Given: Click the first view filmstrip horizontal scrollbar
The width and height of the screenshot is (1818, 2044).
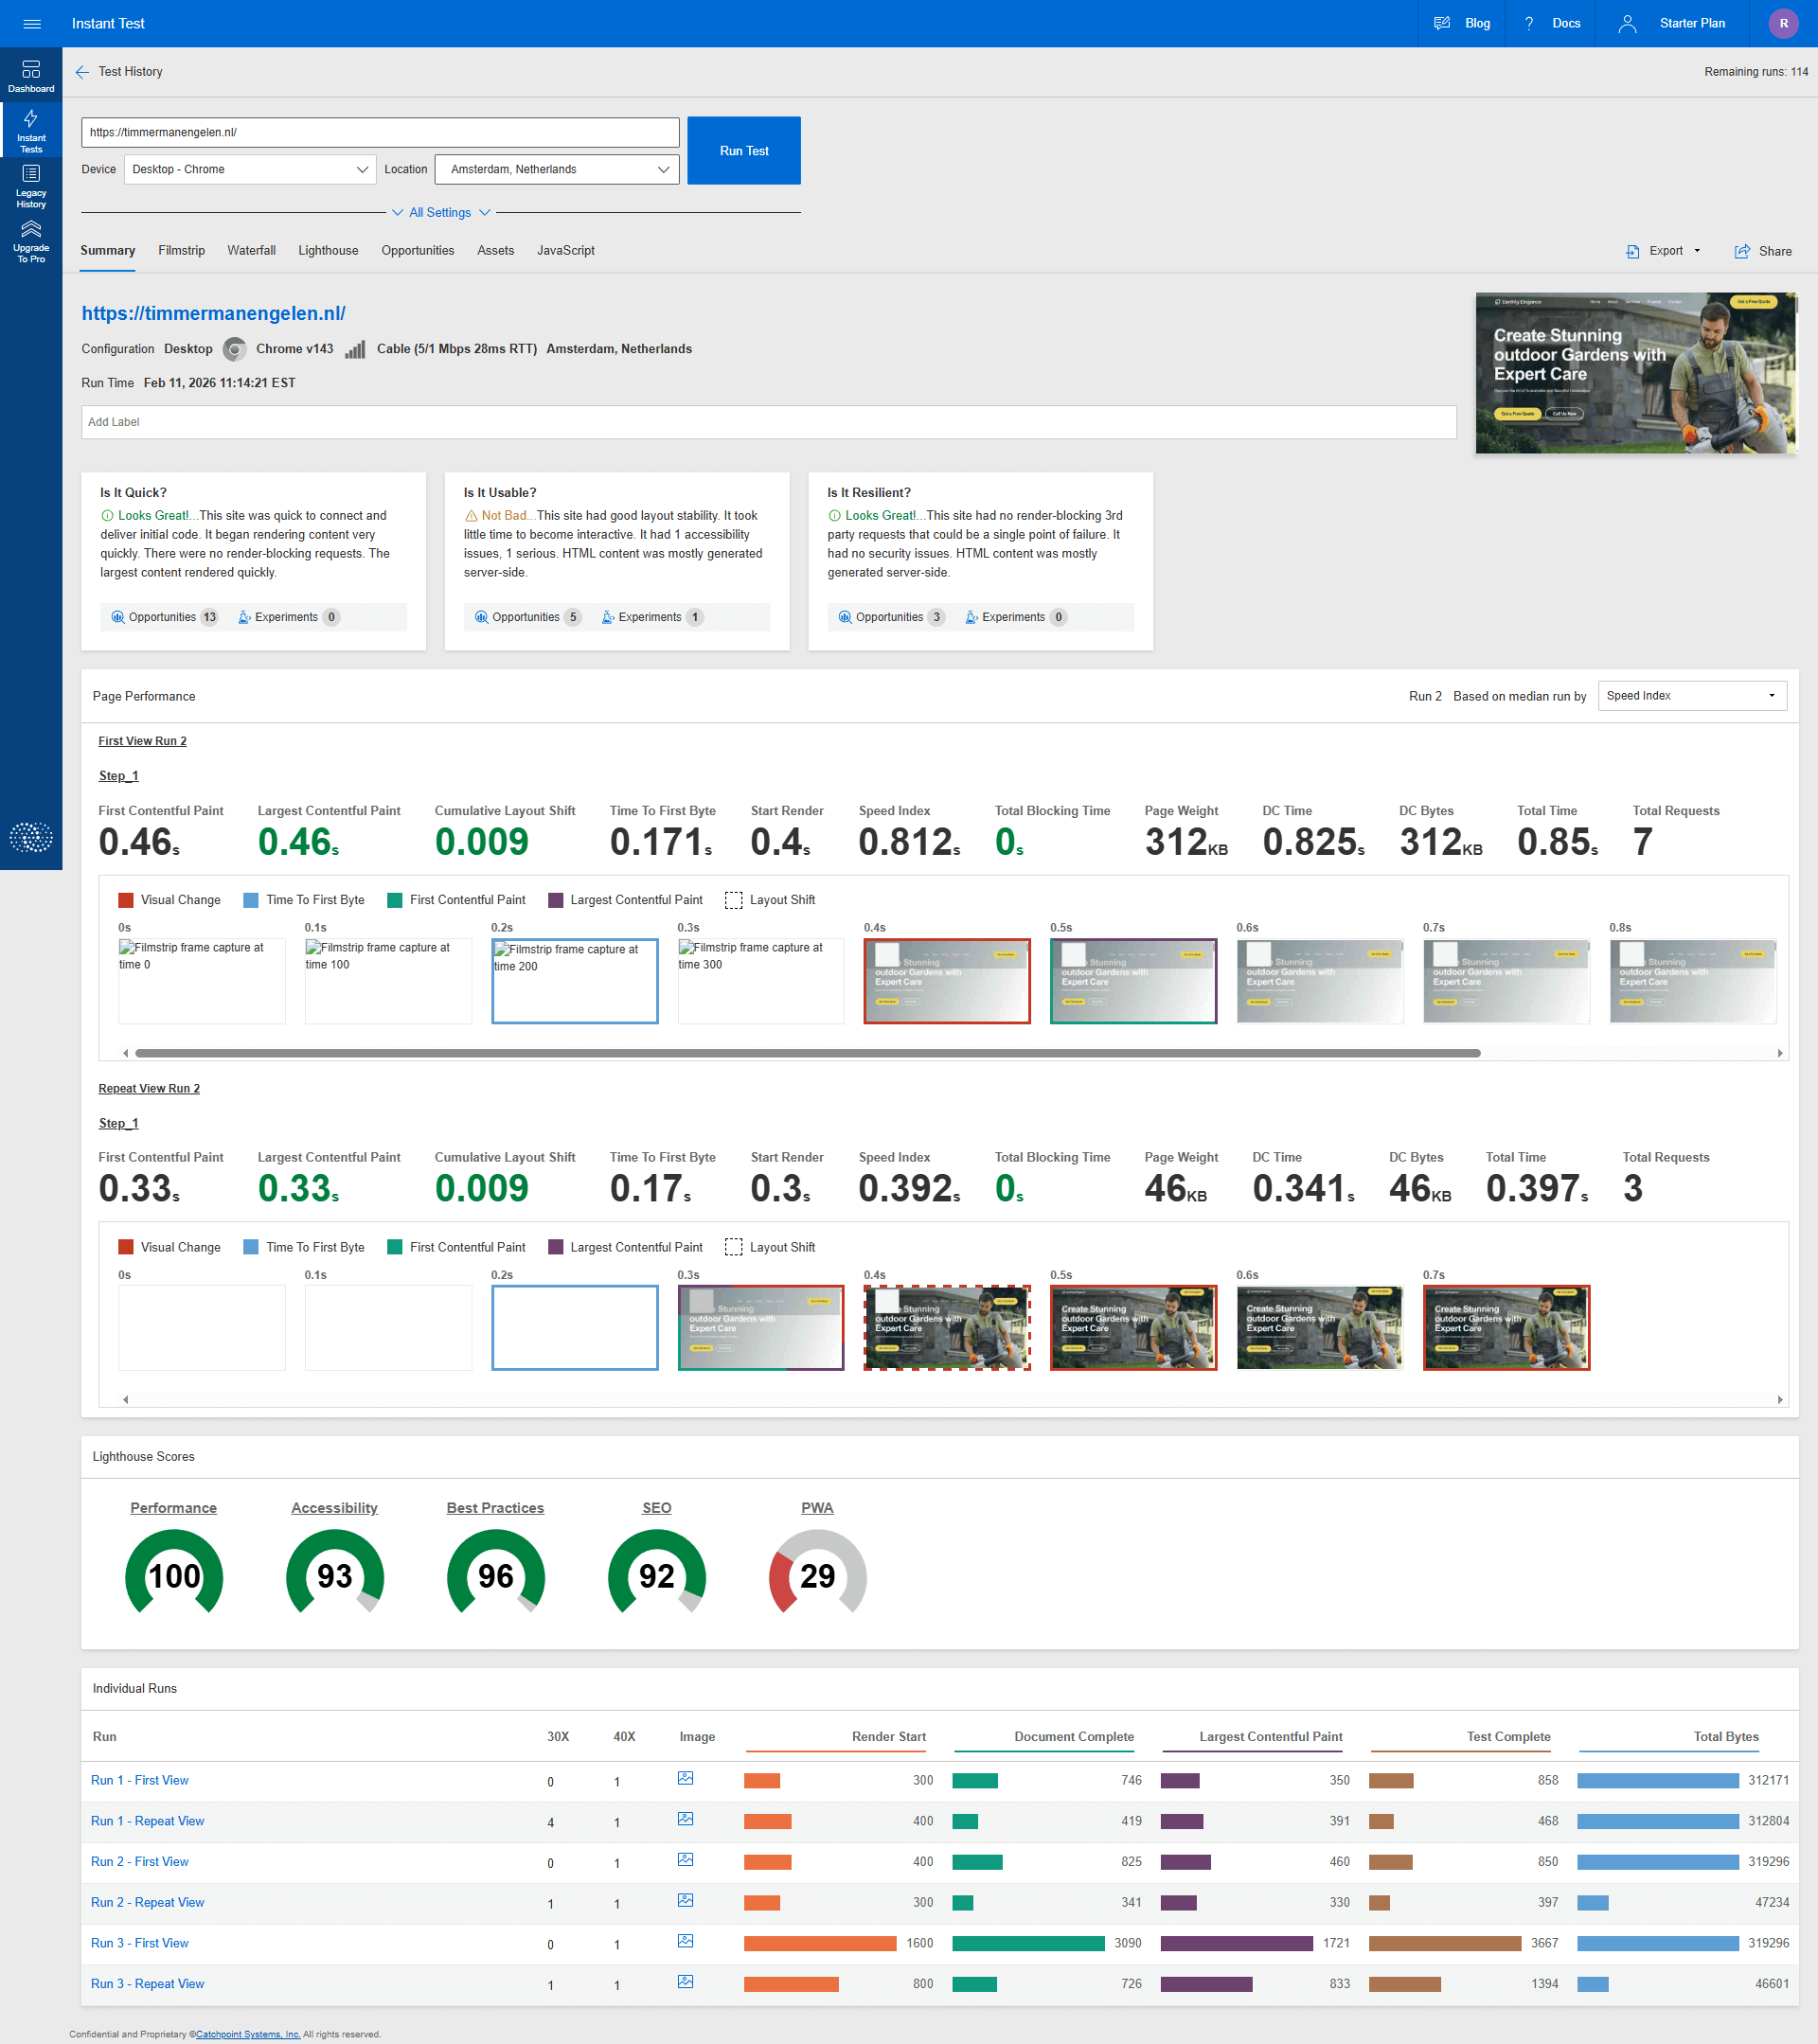Looking at the screenshot, I should (x=807, y=1053).
